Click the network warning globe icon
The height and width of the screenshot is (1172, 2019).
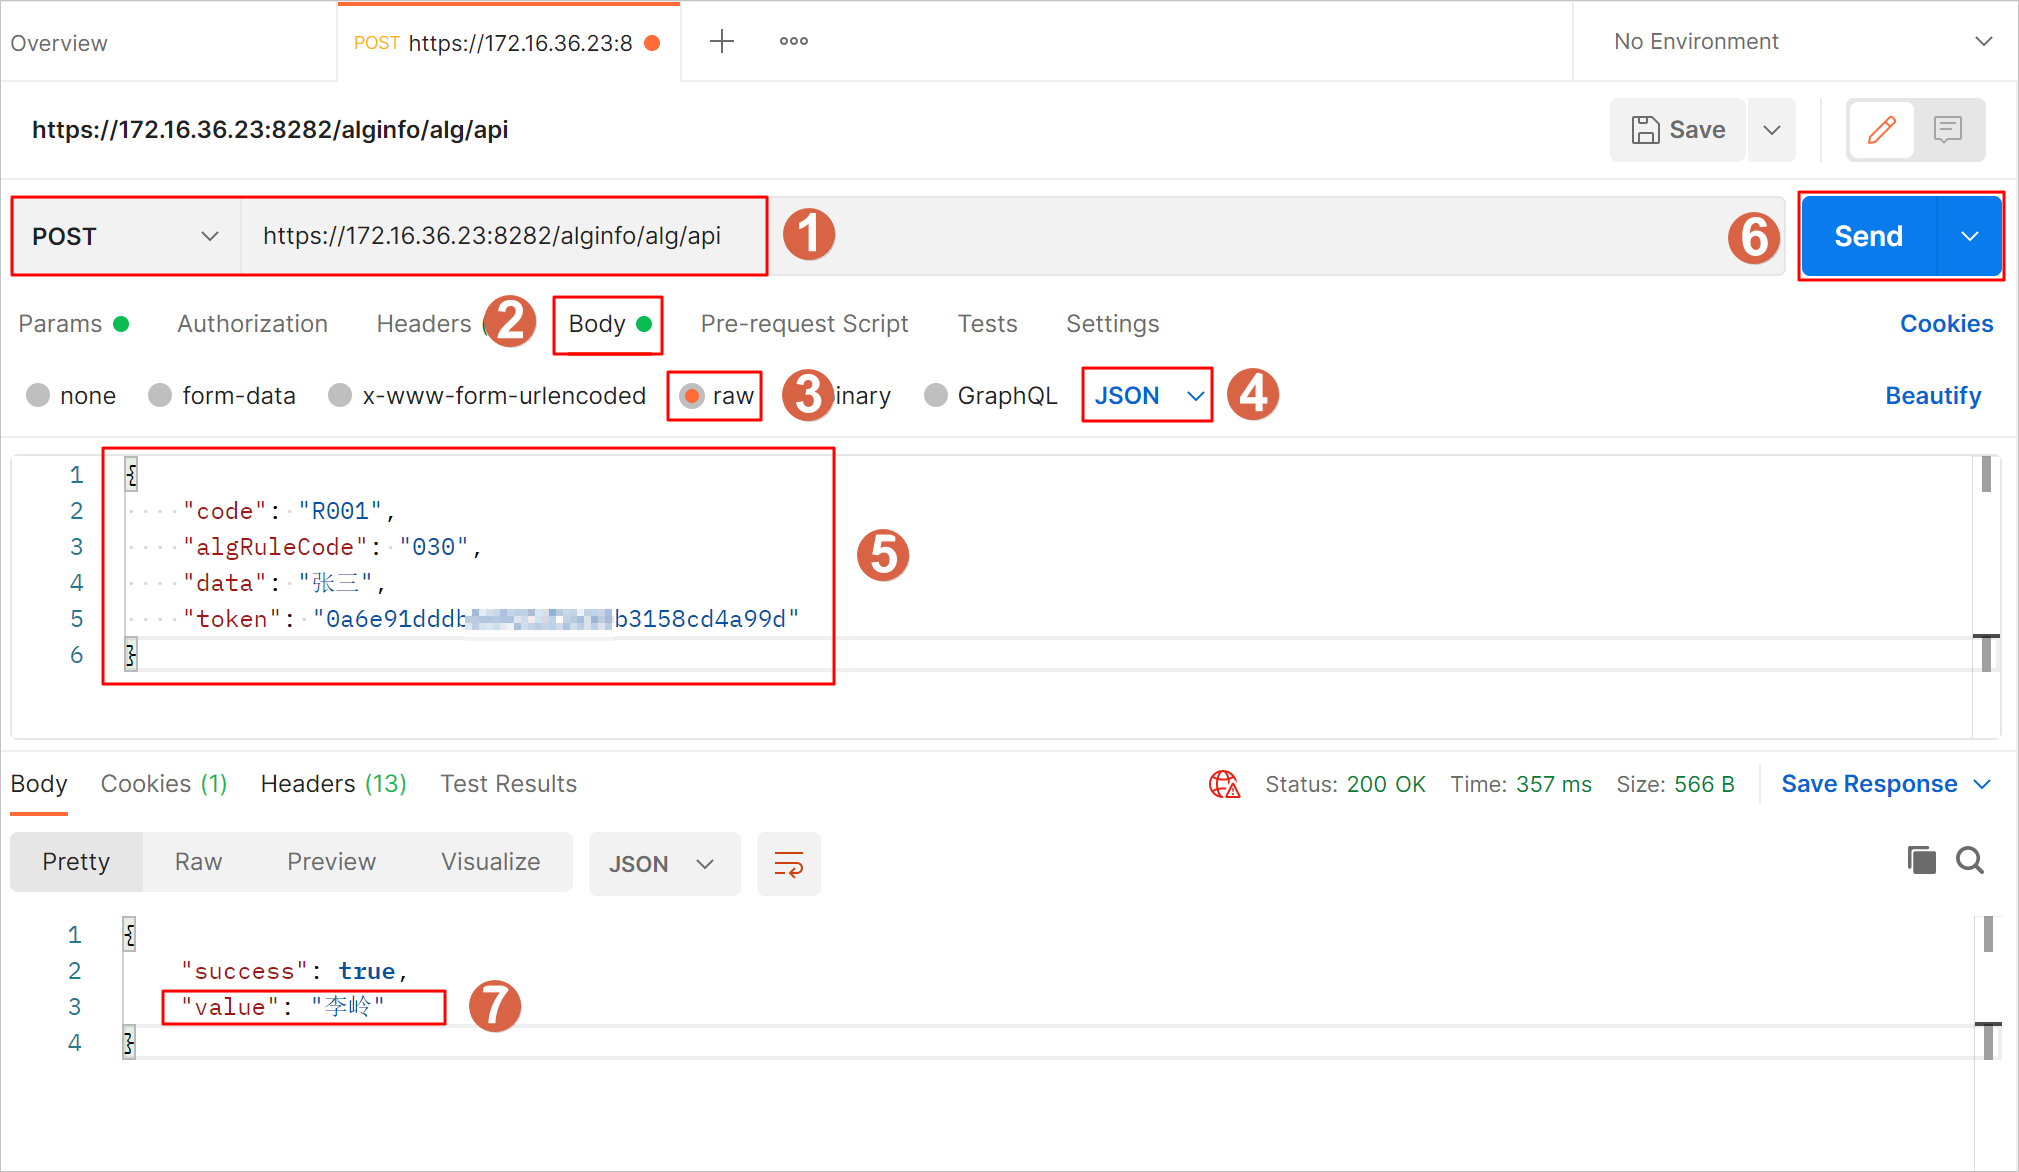(x=1224, y=784)
